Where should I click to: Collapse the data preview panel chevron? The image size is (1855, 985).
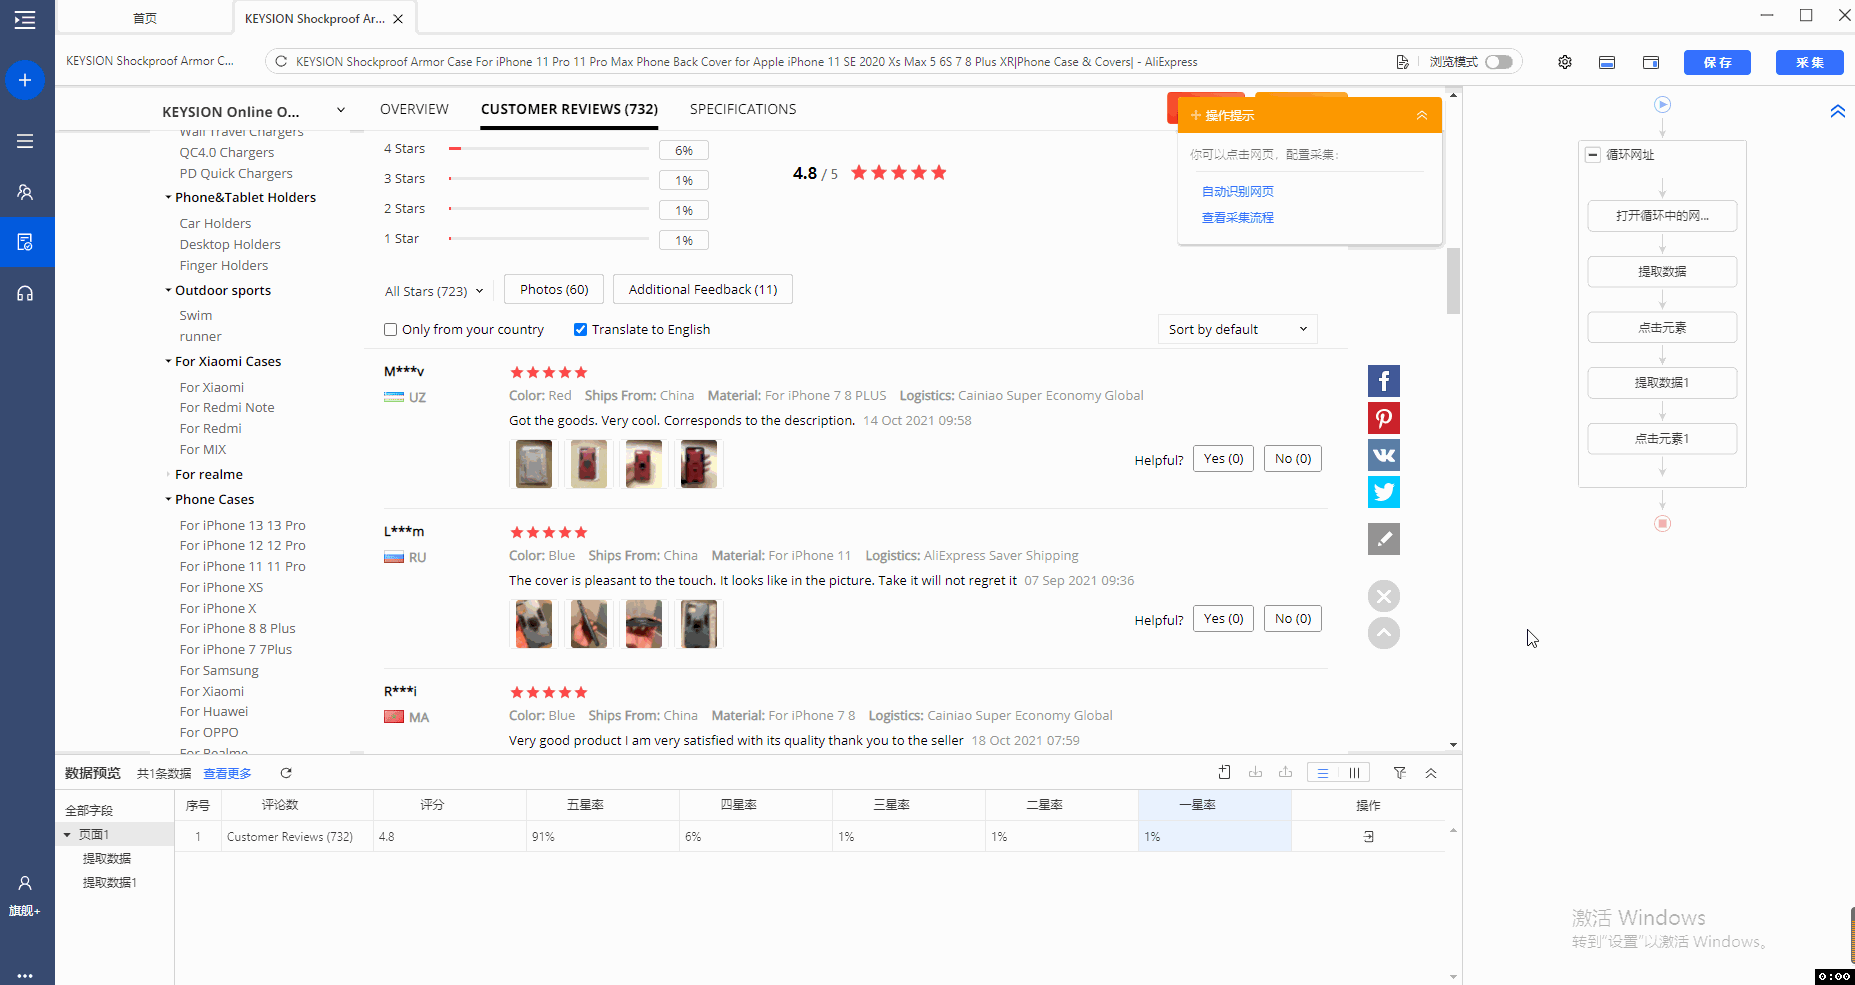point(1431,773)
